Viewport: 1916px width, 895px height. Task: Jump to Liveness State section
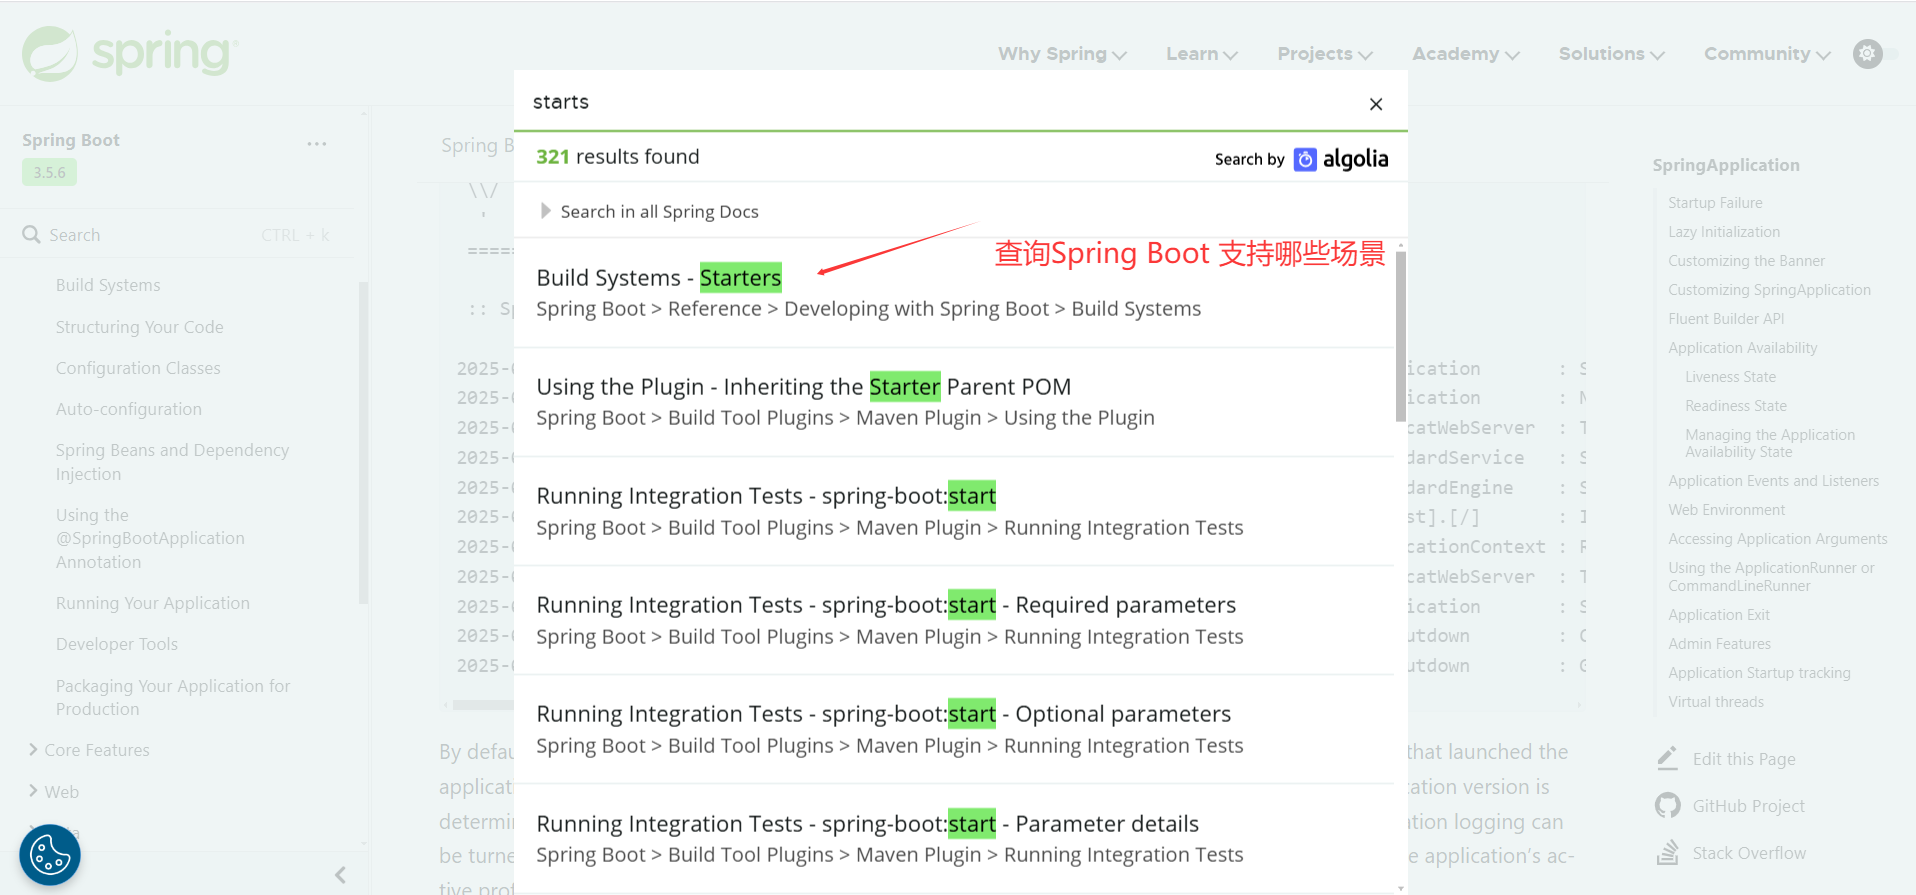click(1730, 377)
